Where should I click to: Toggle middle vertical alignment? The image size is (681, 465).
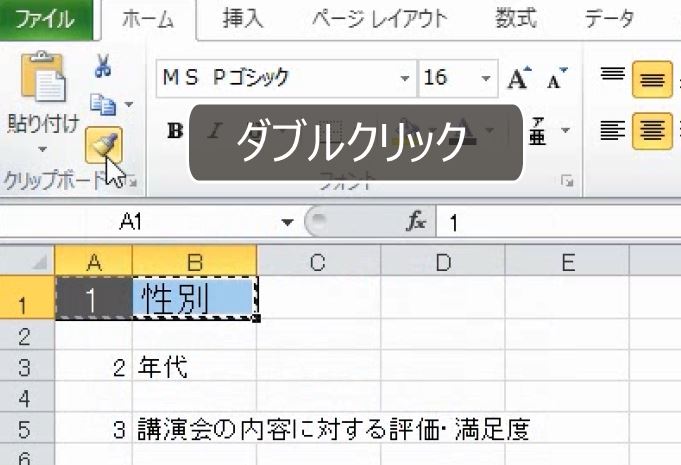coord(652,79)
